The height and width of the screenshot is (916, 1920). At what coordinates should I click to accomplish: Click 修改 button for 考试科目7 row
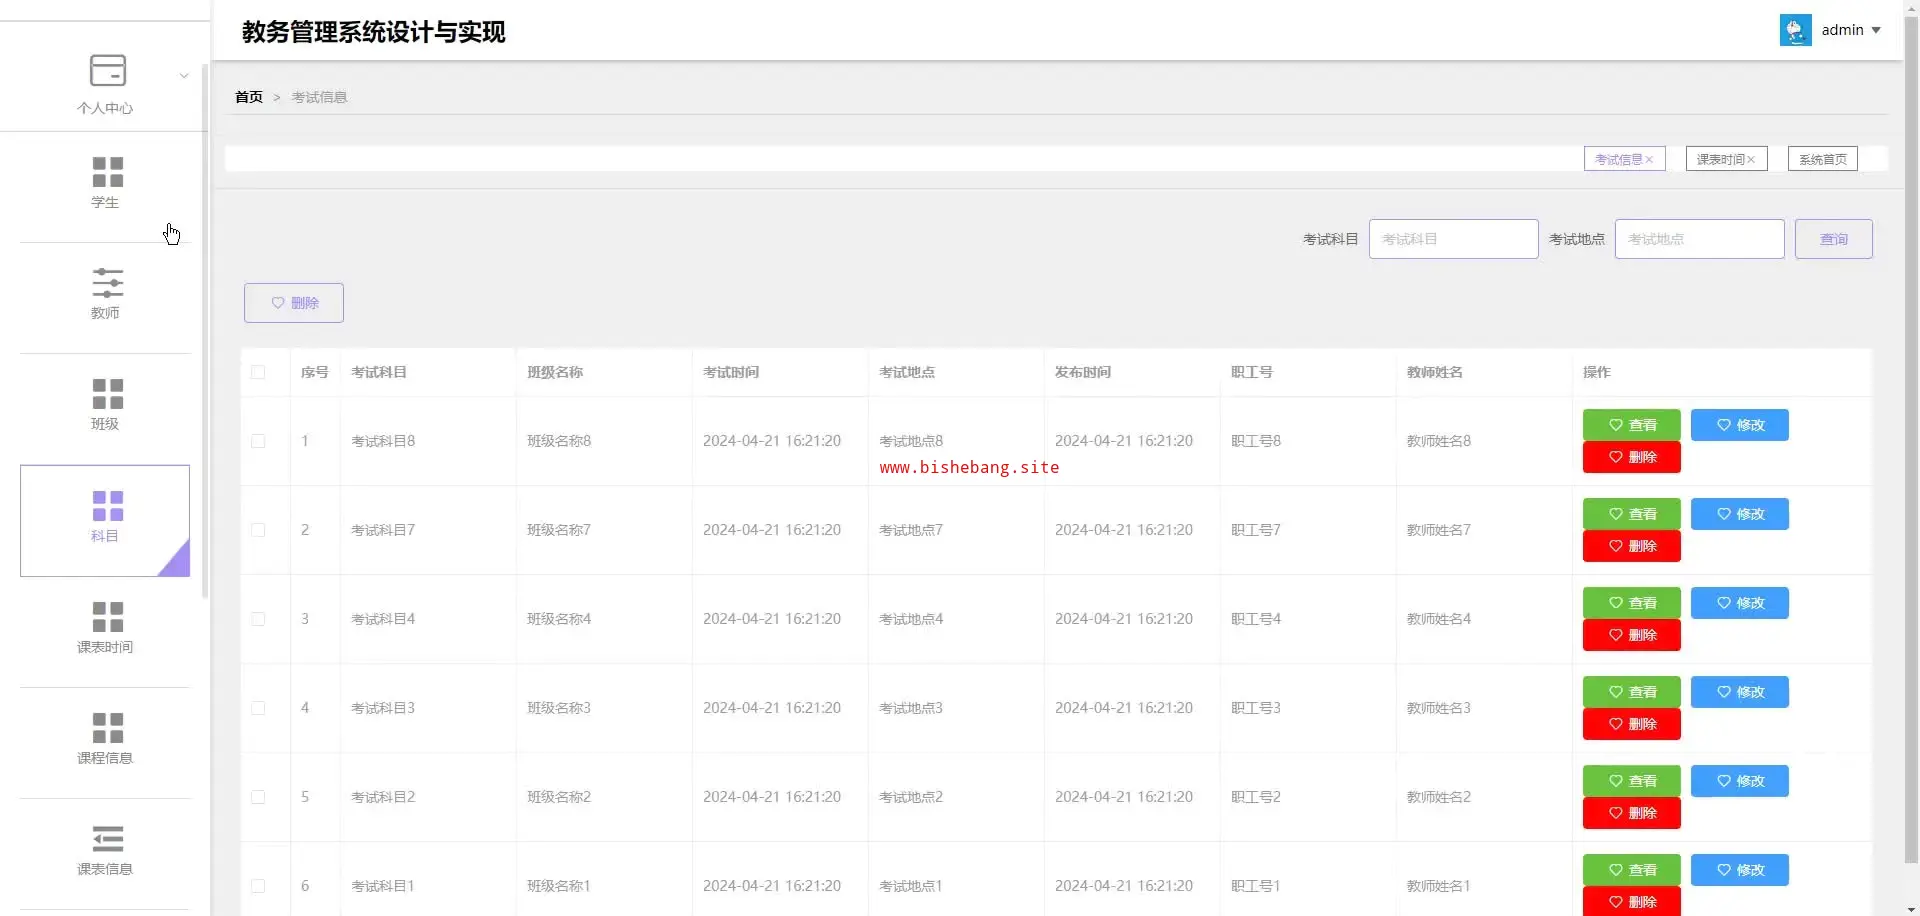tap(1739, 514)
